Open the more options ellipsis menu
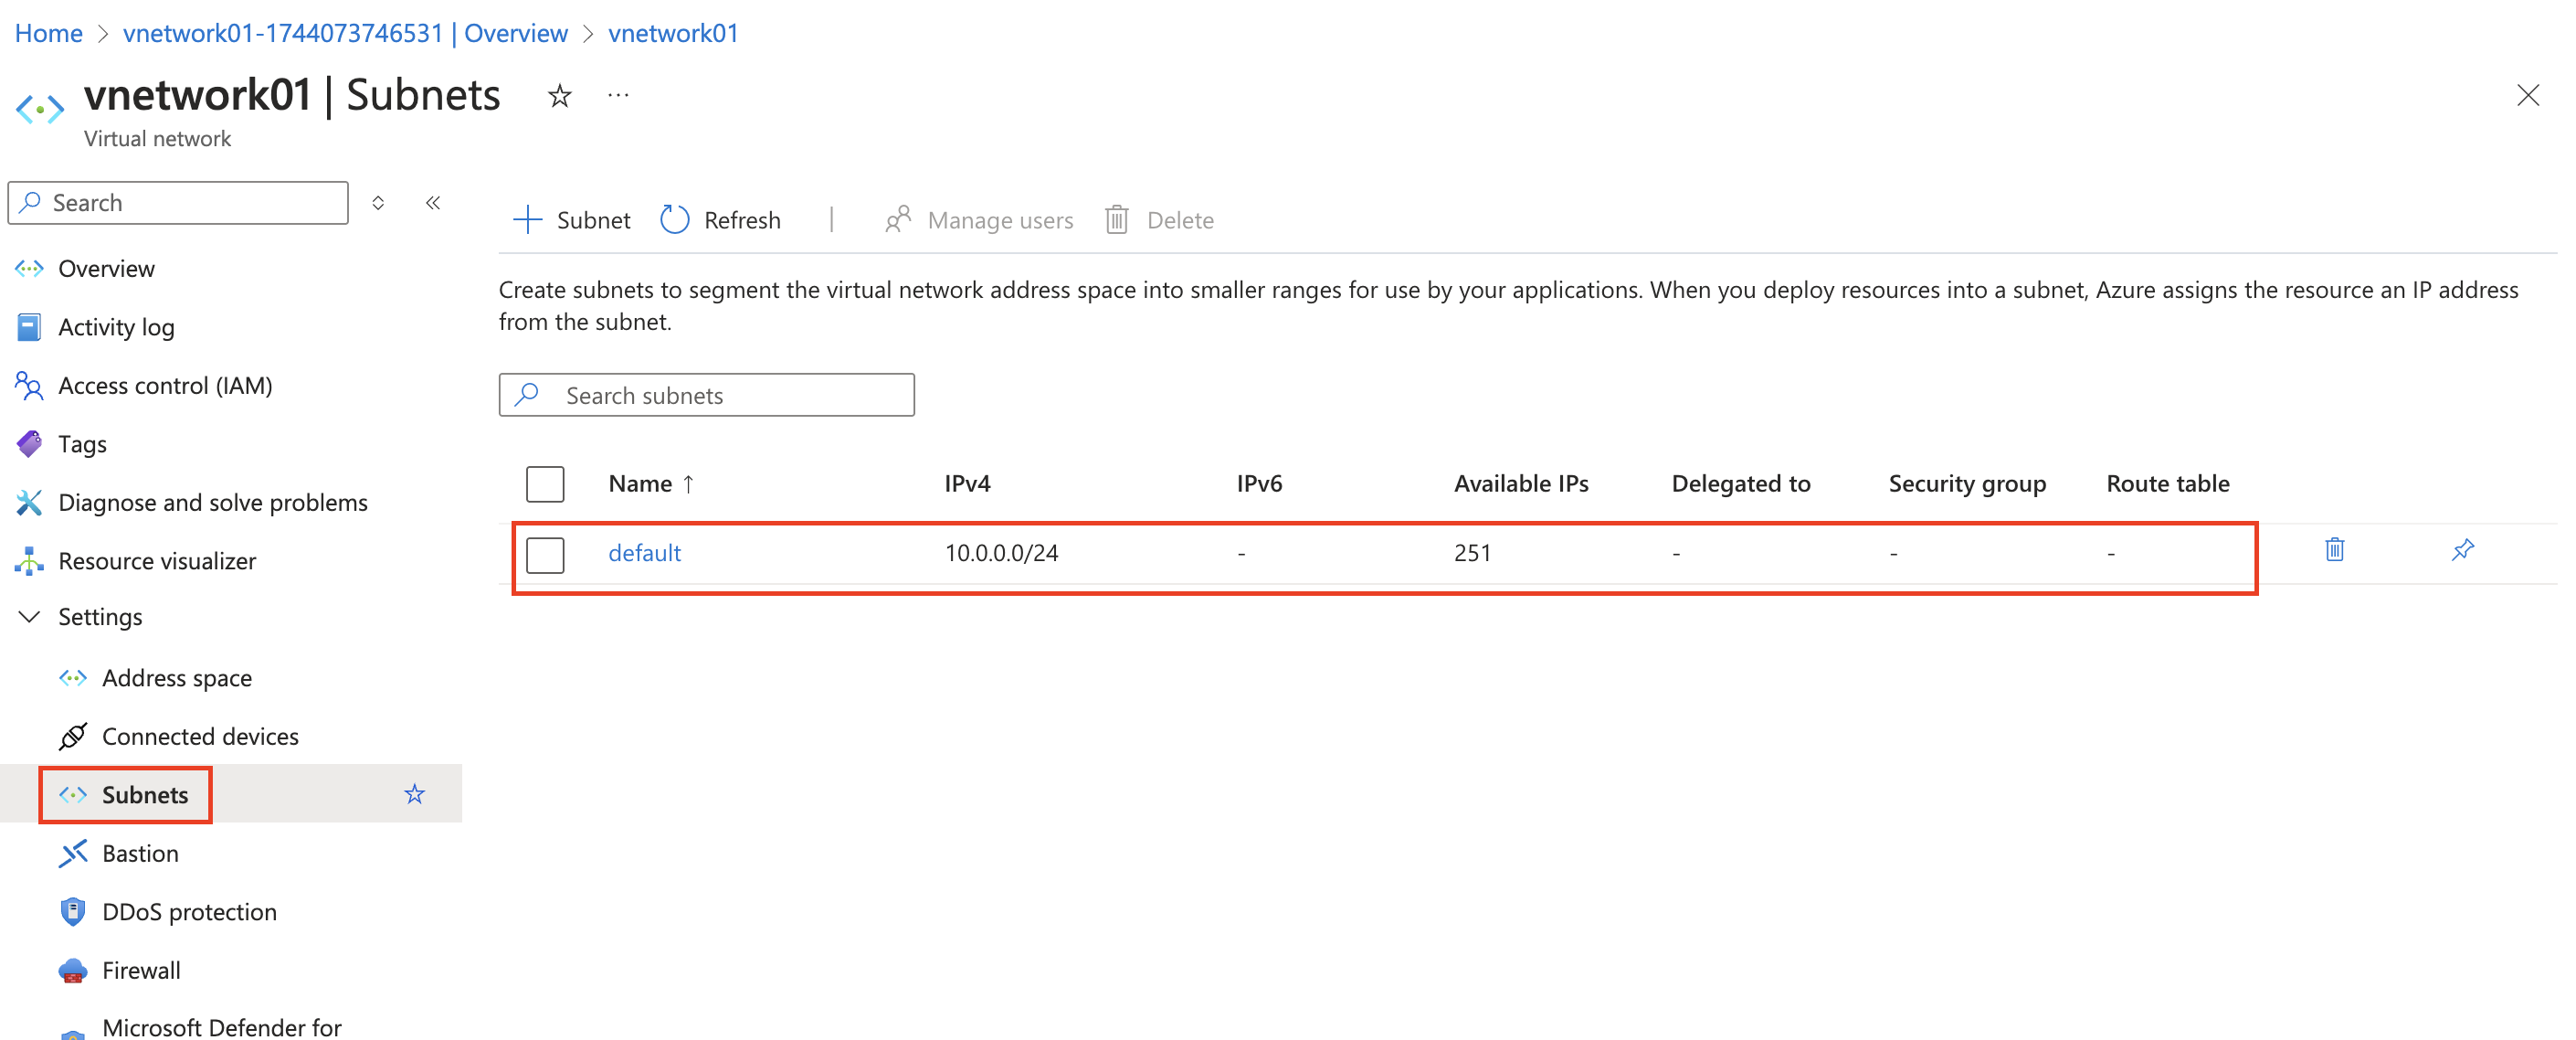 point(618,96)
